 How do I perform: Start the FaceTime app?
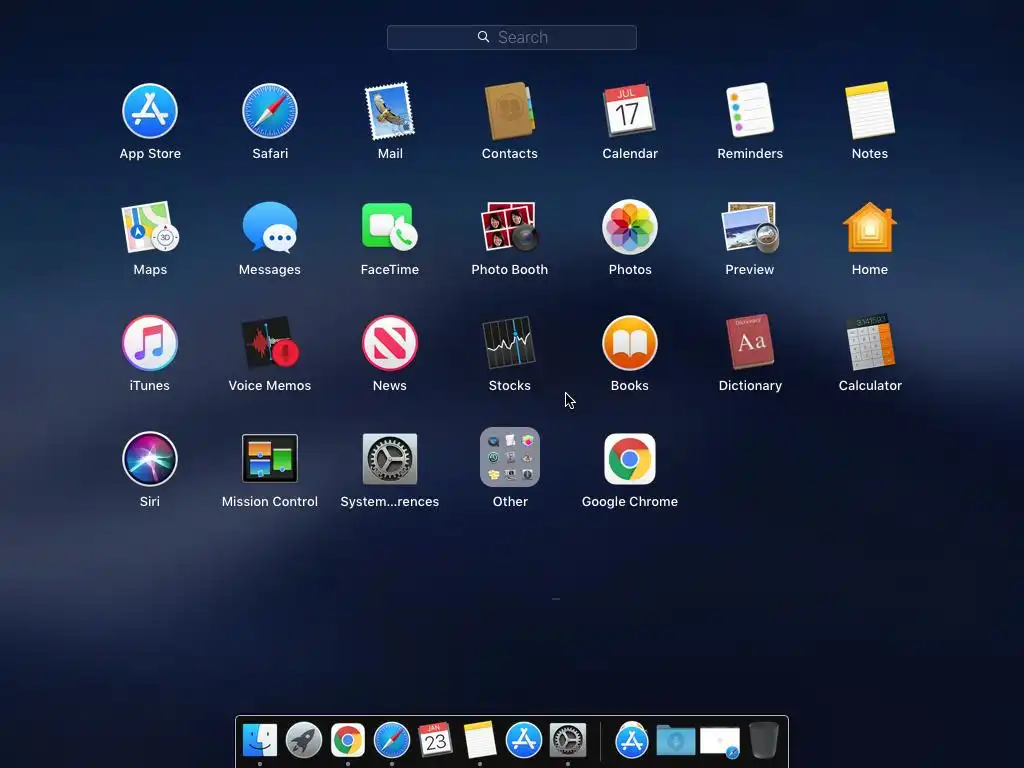tap(390, 227)
